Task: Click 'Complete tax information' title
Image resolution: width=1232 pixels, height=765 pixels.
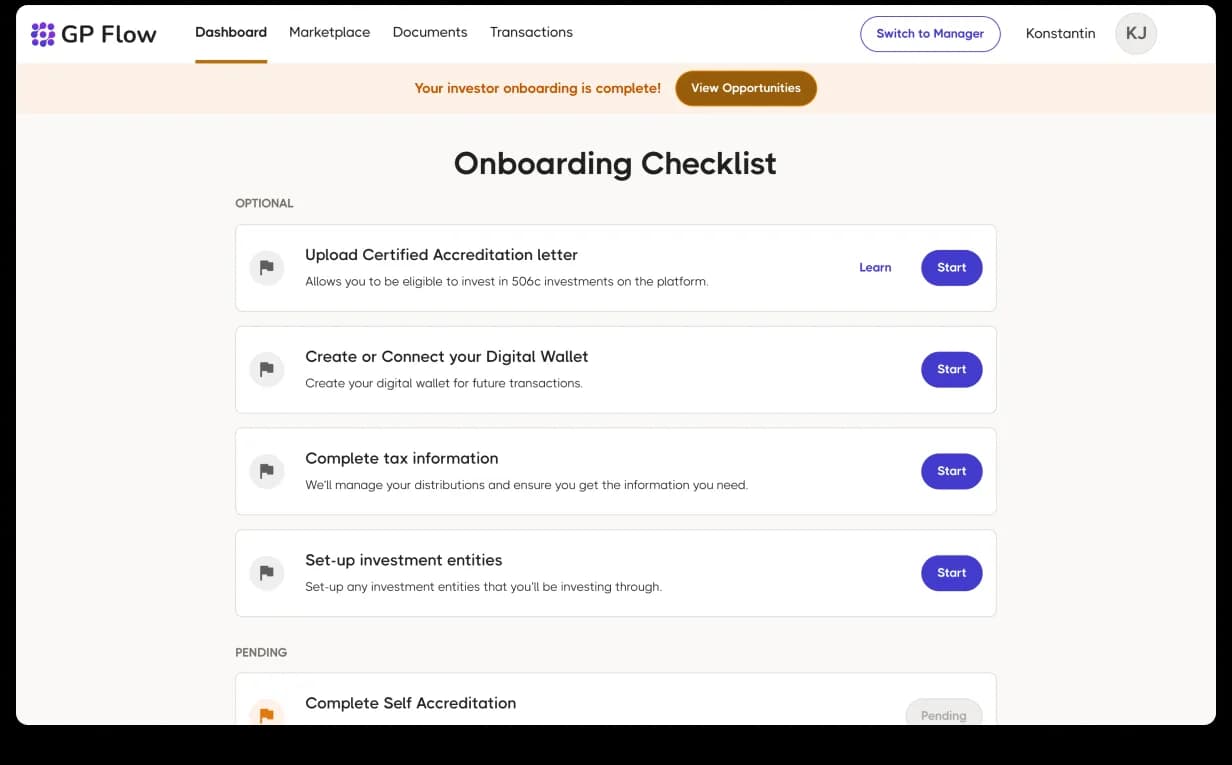Action: point(402,459)
